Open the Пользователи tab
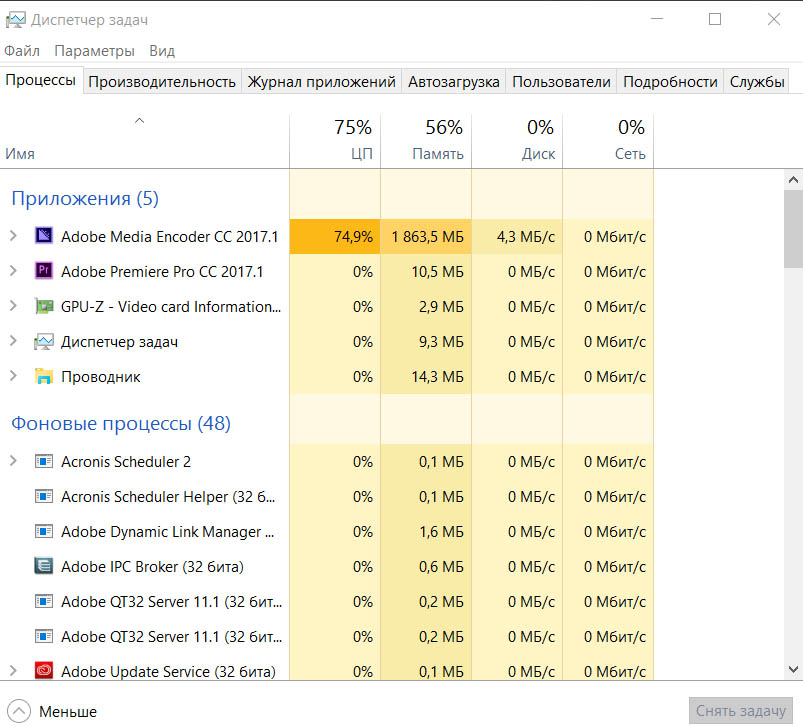803x726 pixels. pos(561,82)
